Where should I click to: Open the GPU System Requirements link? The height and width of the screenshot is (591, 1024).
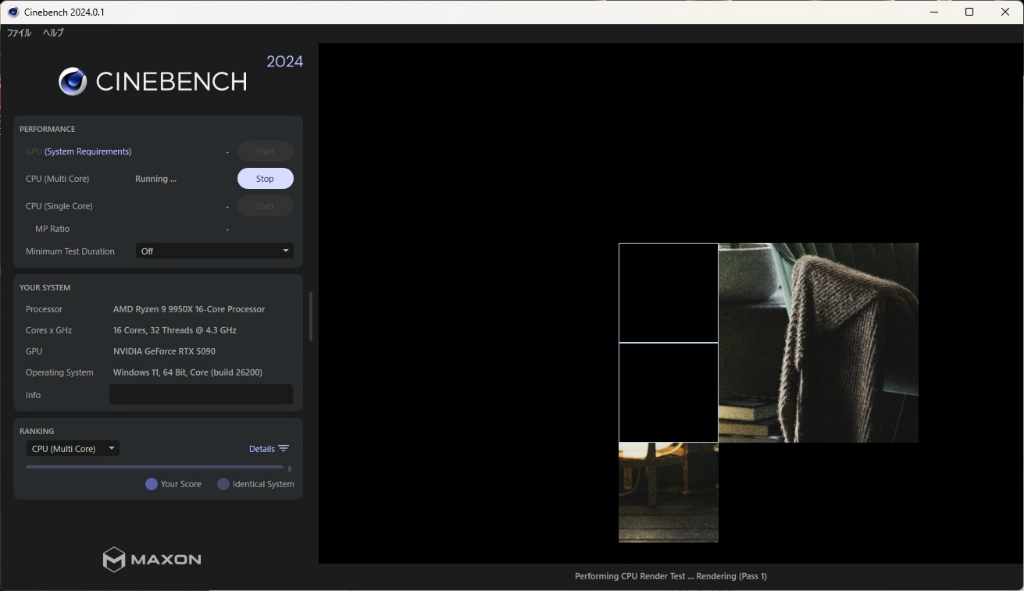pos(88,152)
